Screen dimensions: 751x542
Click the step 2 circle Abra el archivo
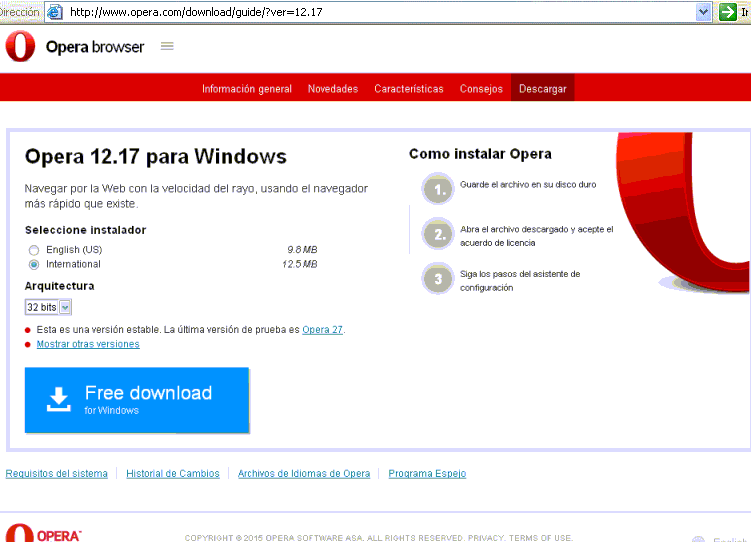pyautogui.click(x=438, y=234)
